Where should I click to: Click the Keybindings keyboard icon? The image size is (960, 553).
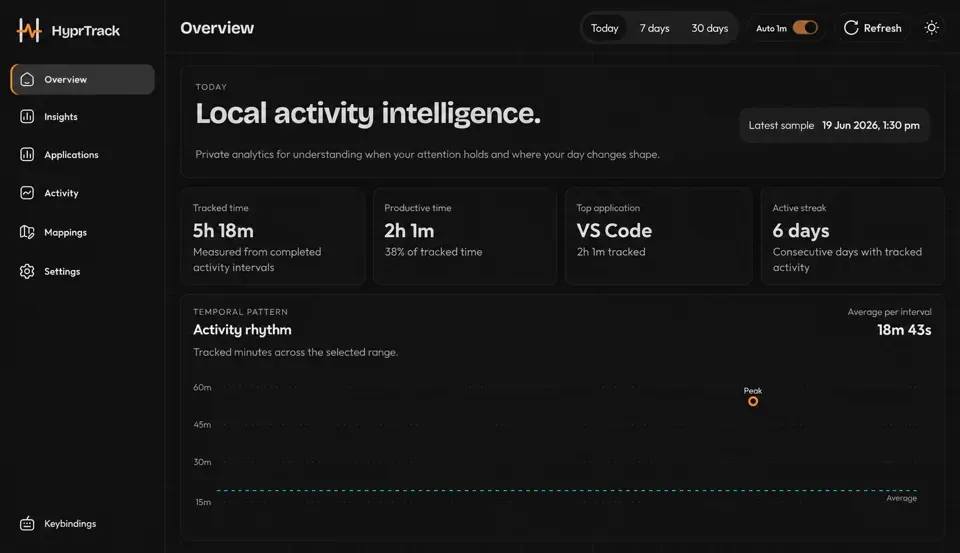tap(27, 524)
